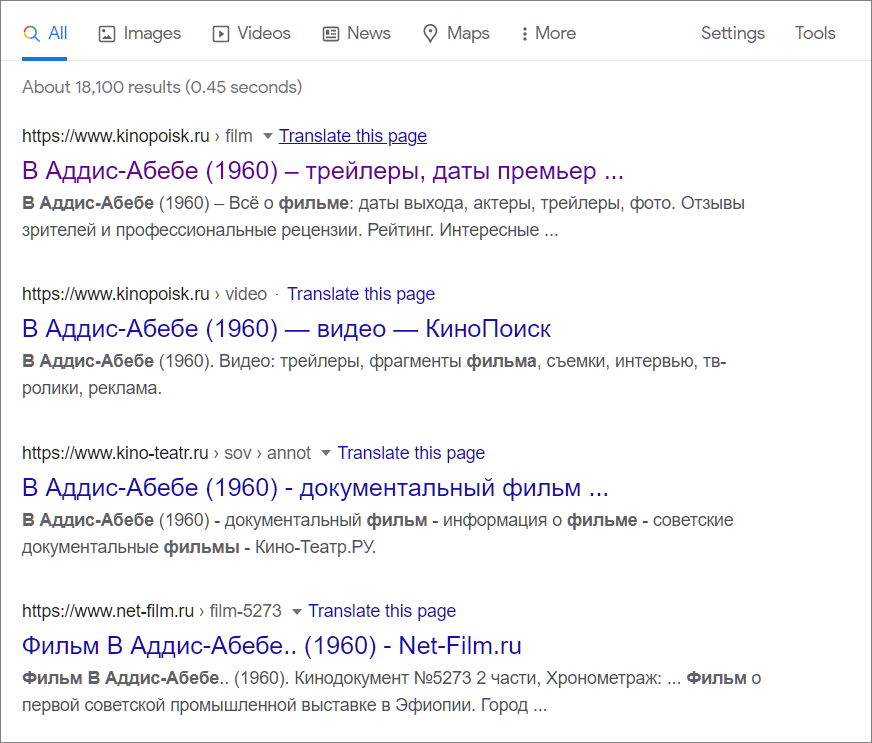This screenshot has height=743, width=872.
Task: Click the three-dot More icon
Action: 524,34
